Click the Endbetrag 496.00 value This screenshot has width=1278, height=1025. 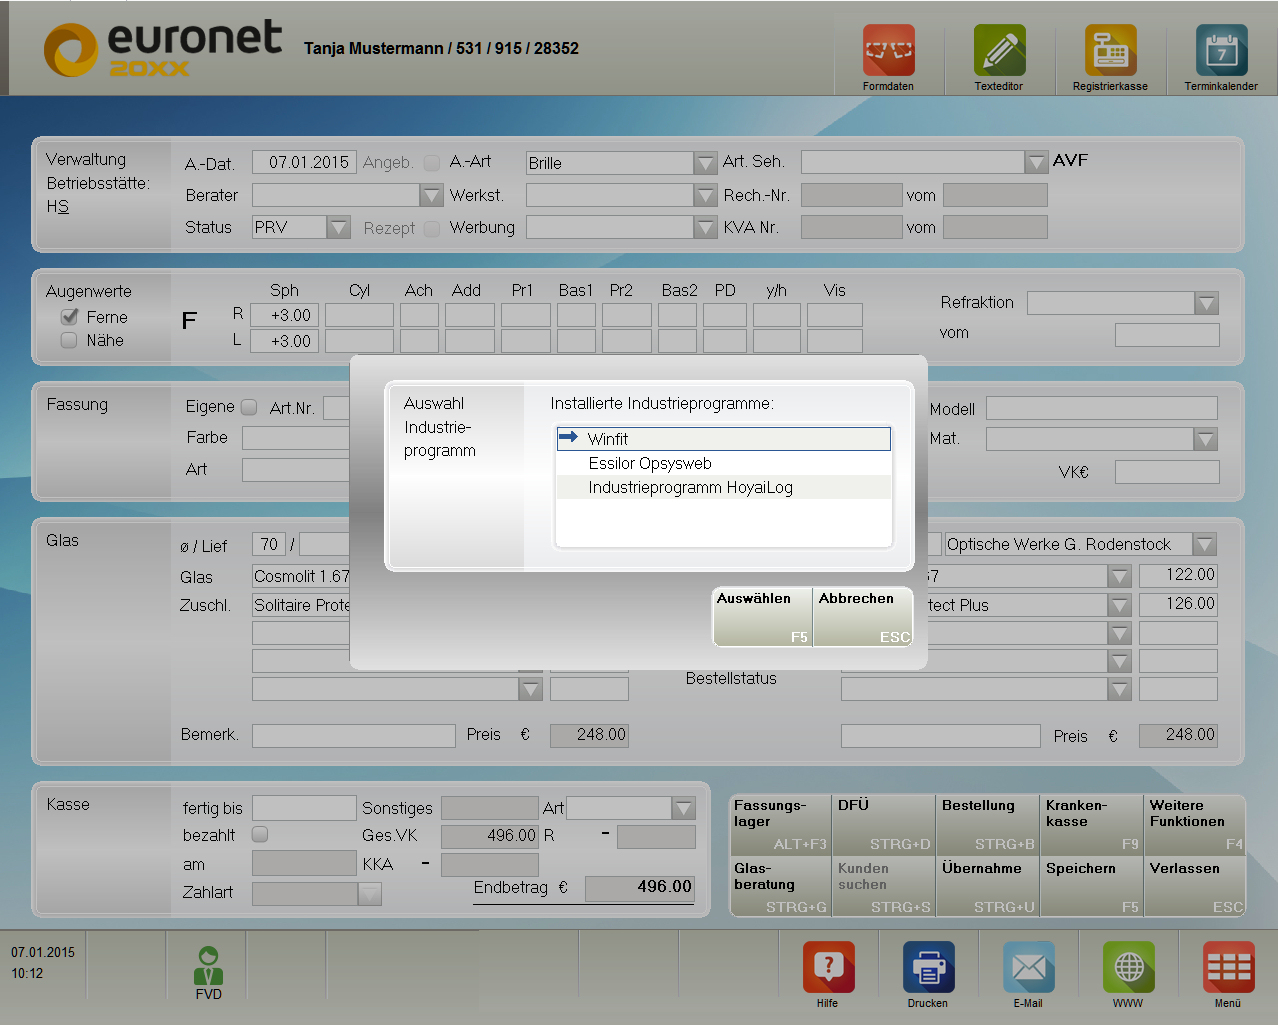tap(640, 888)
